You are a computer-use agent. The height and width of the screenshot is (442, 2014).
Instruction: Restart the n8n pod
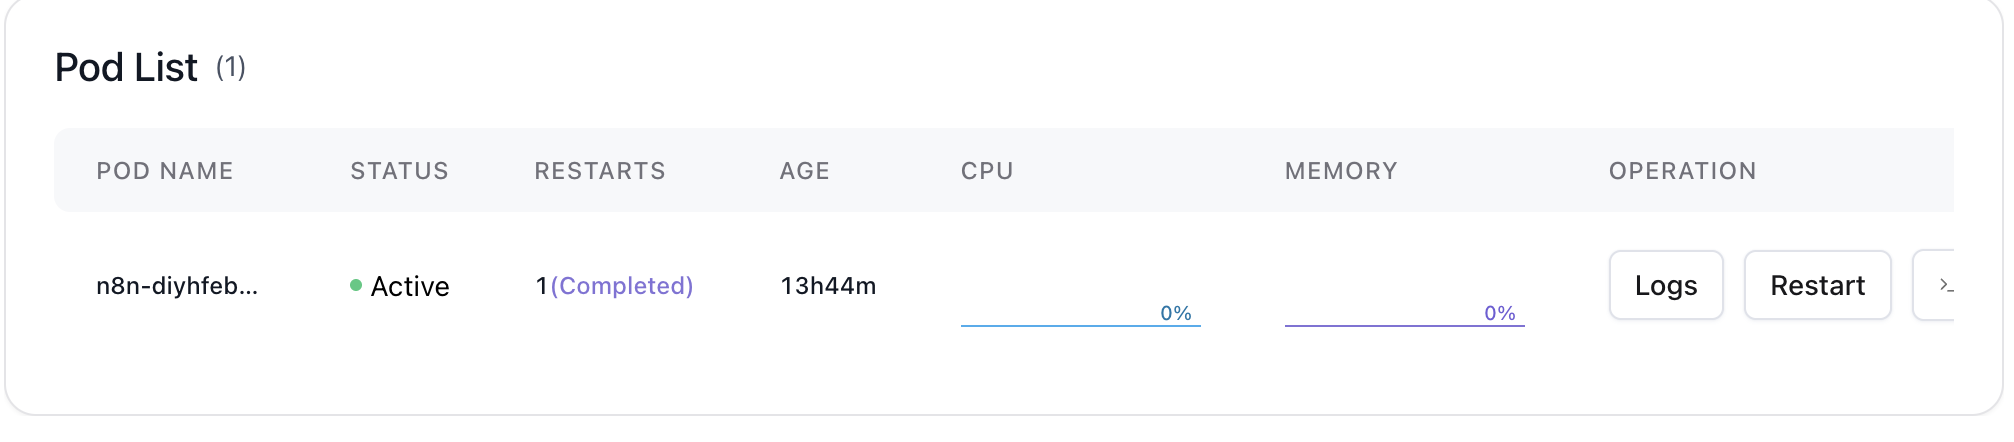coord(1817,285)
